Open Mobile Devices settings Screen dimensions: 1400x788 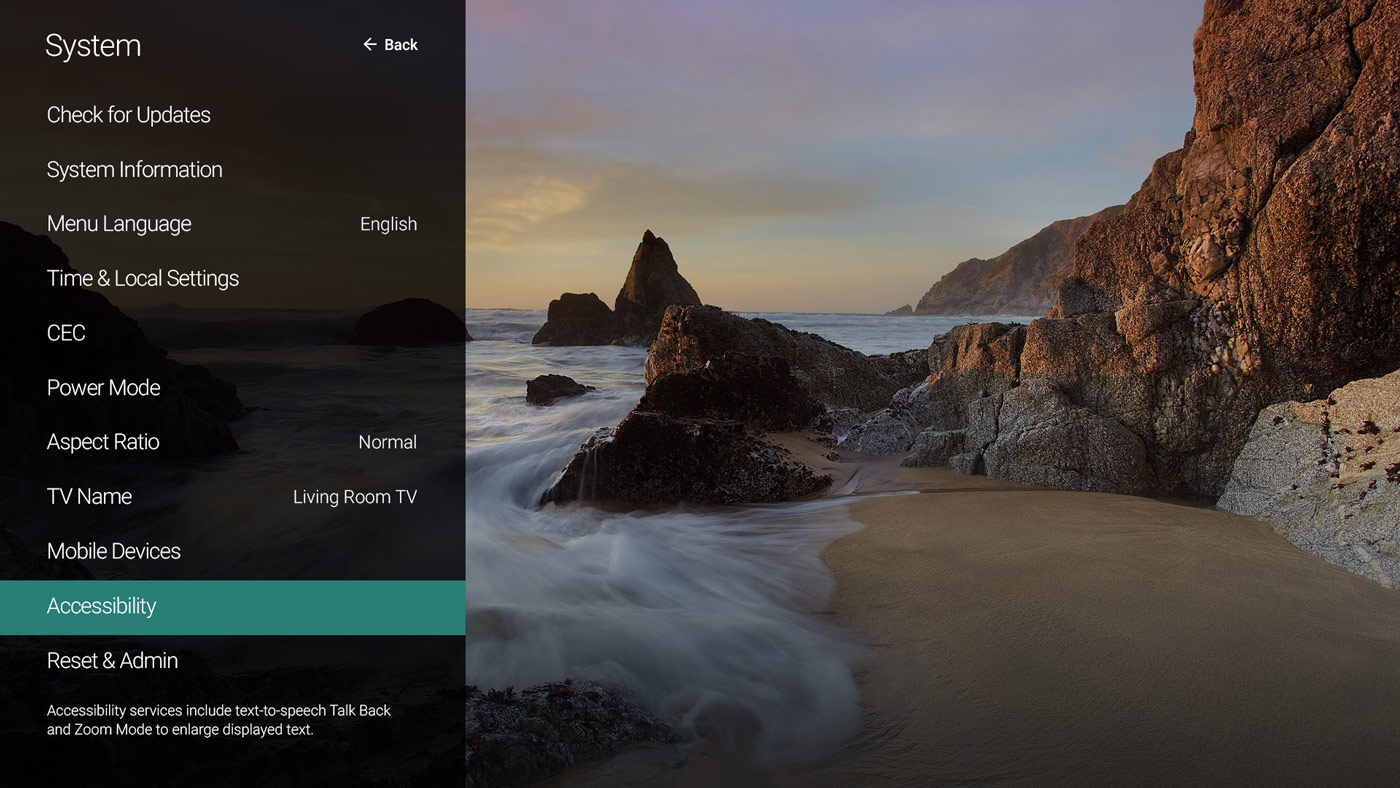point(232,551)
